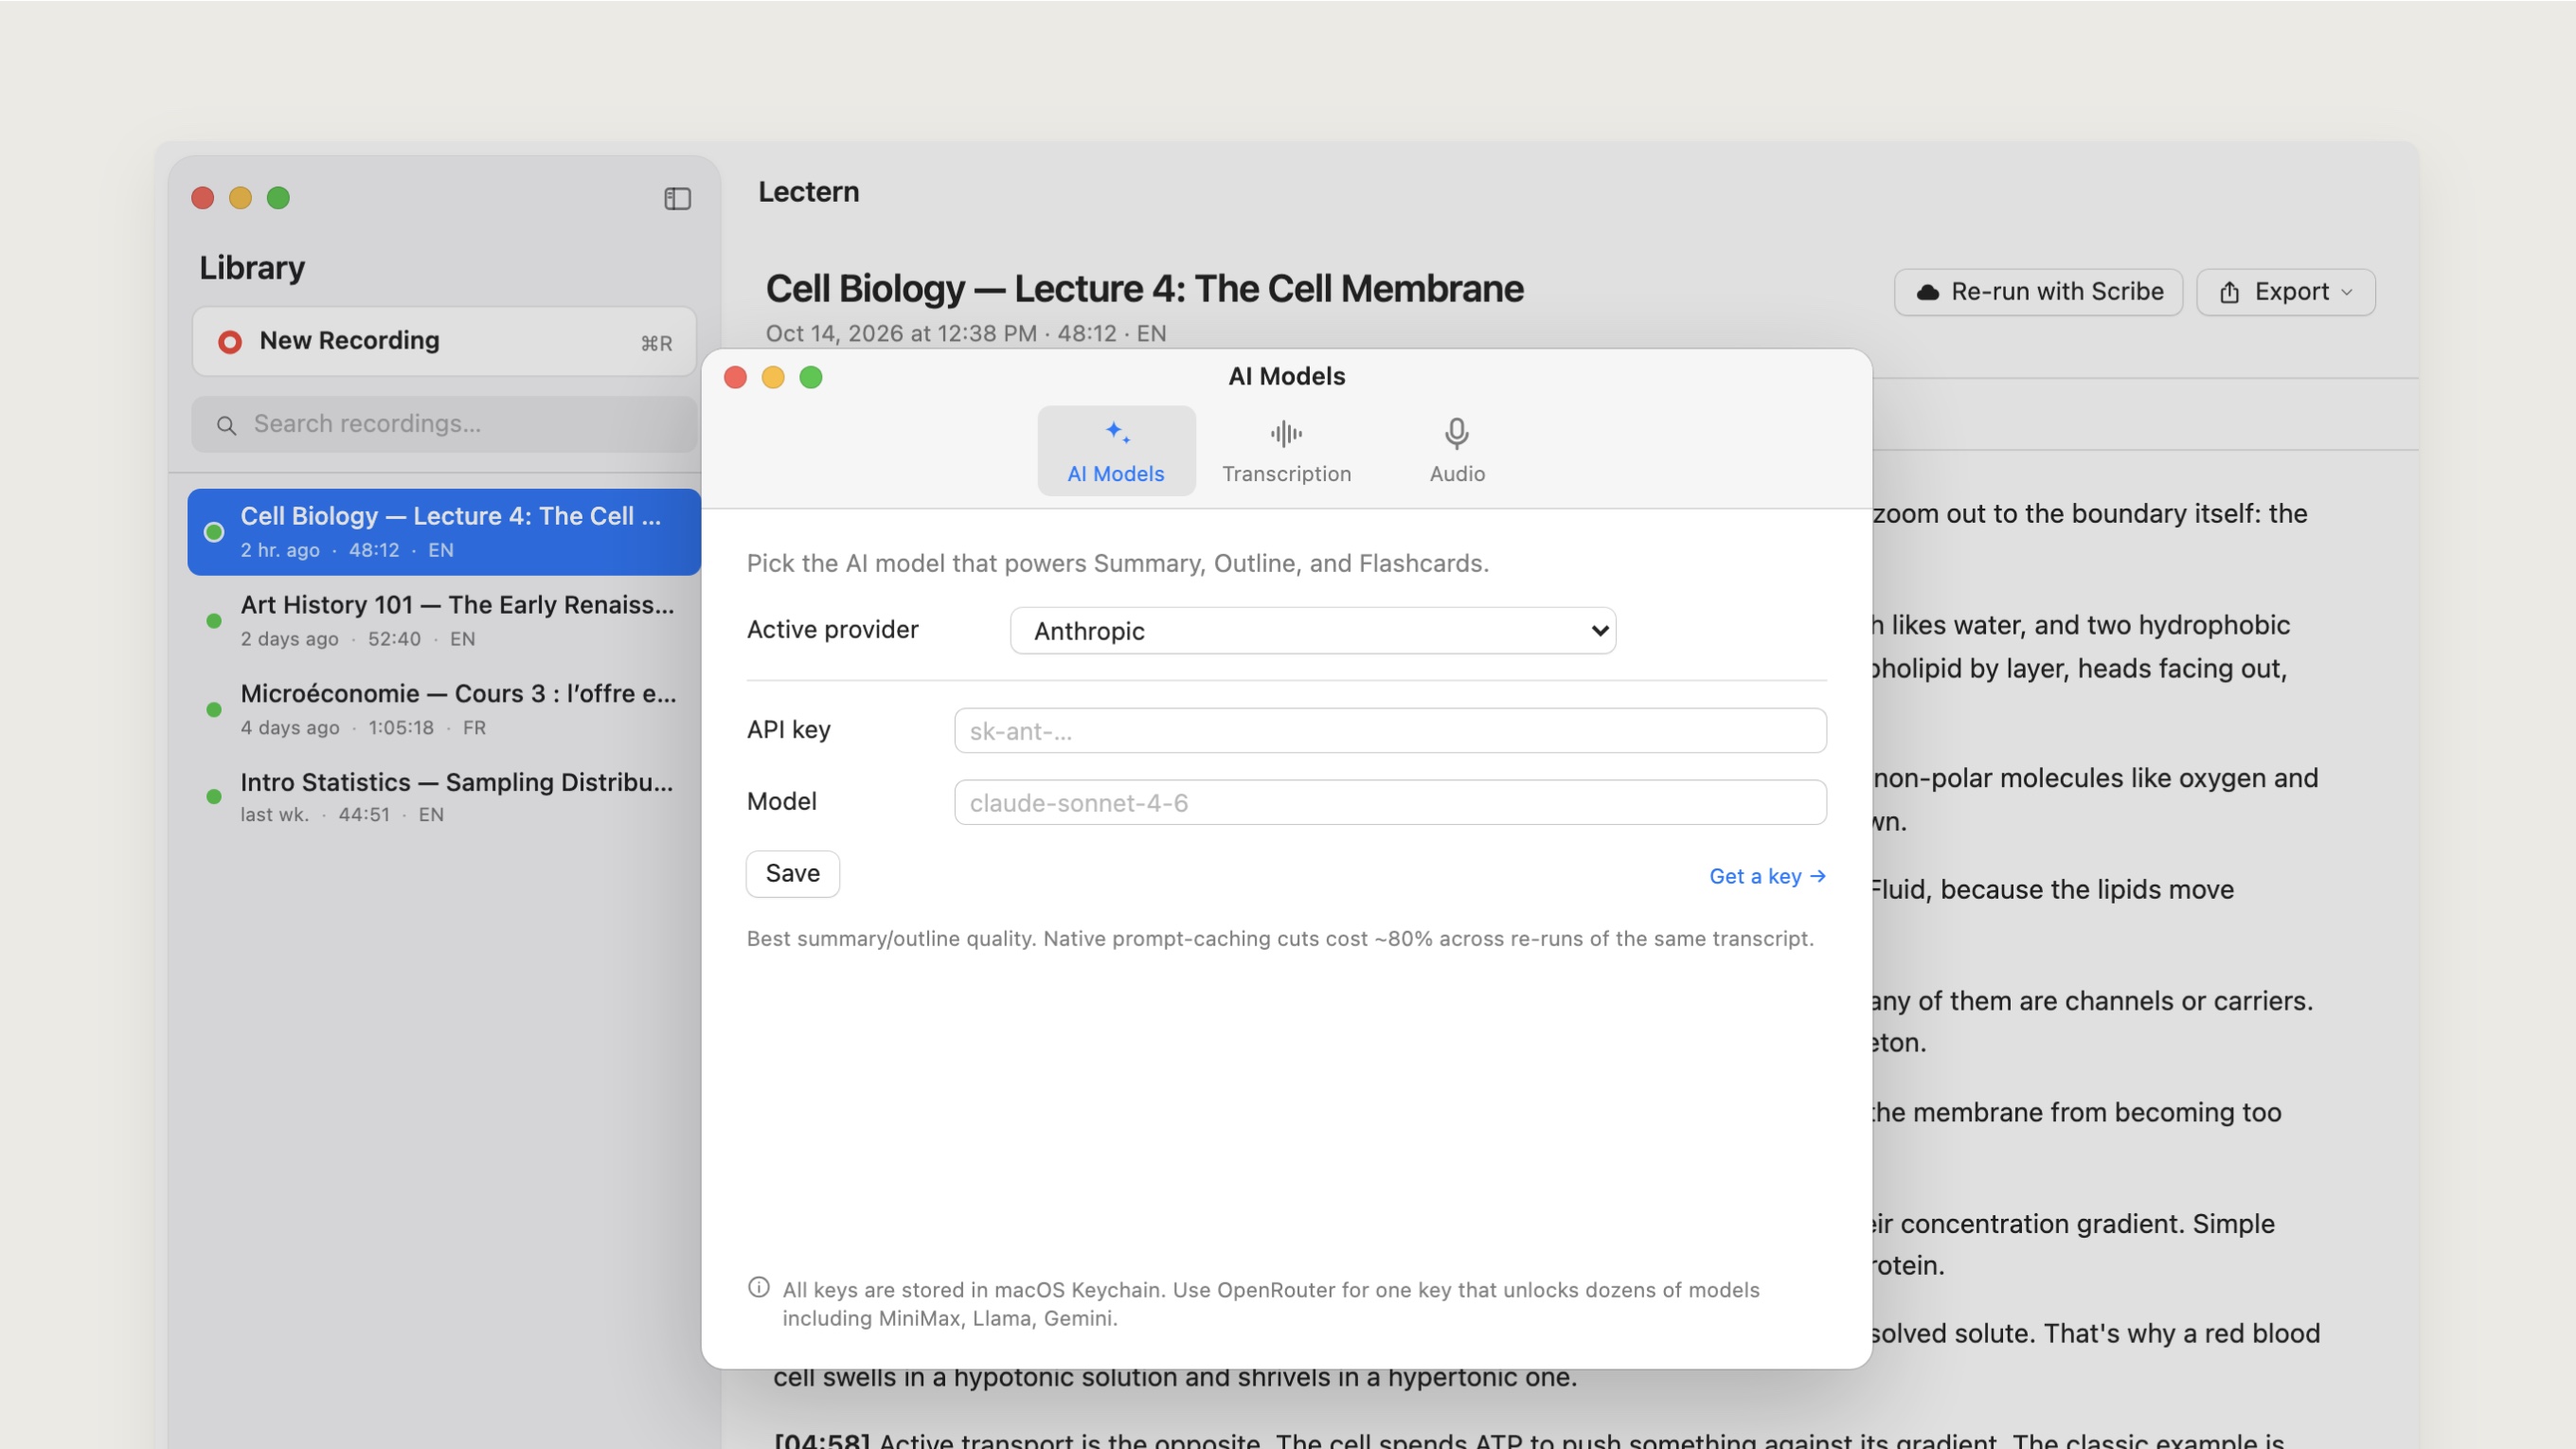The height and width of the screenshot is (1449, 2576).
Task: Click the share icon on Export
Action: tap(2229, 292)
